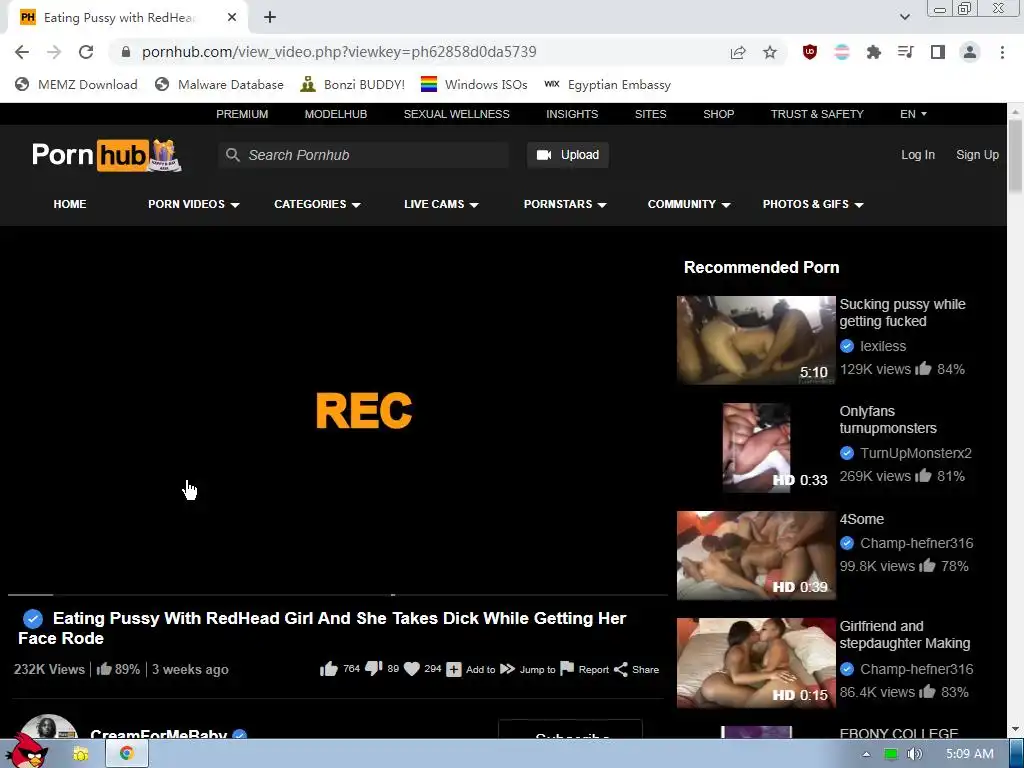Show hidden system tray icons

click(866, 754)
